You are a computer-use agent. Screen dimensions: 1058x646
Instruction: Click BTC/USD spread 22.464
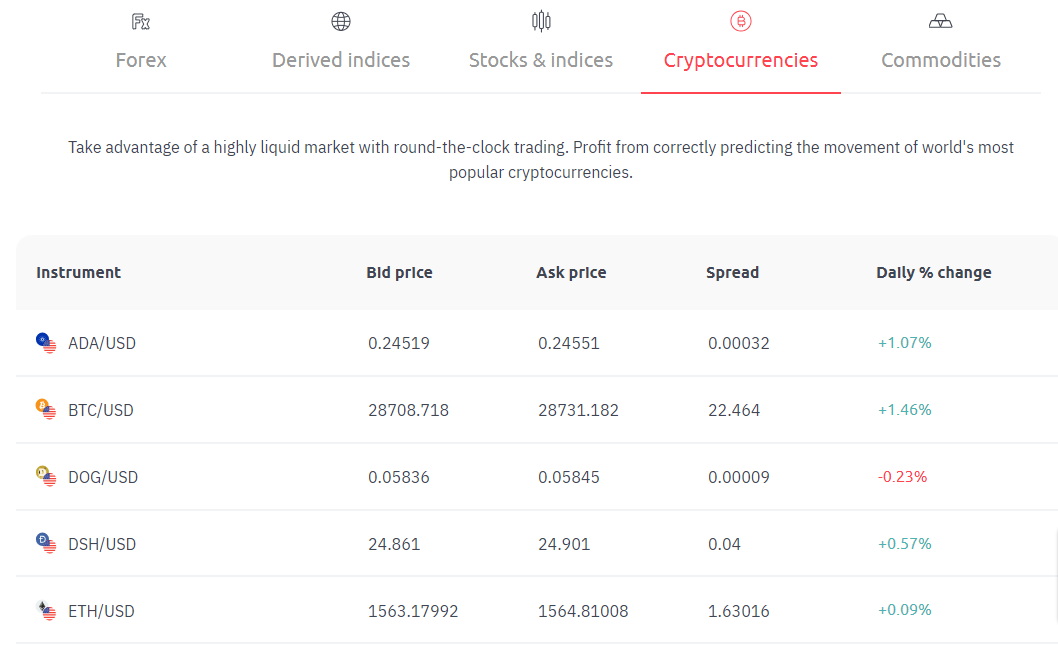(x=734, y=410)
